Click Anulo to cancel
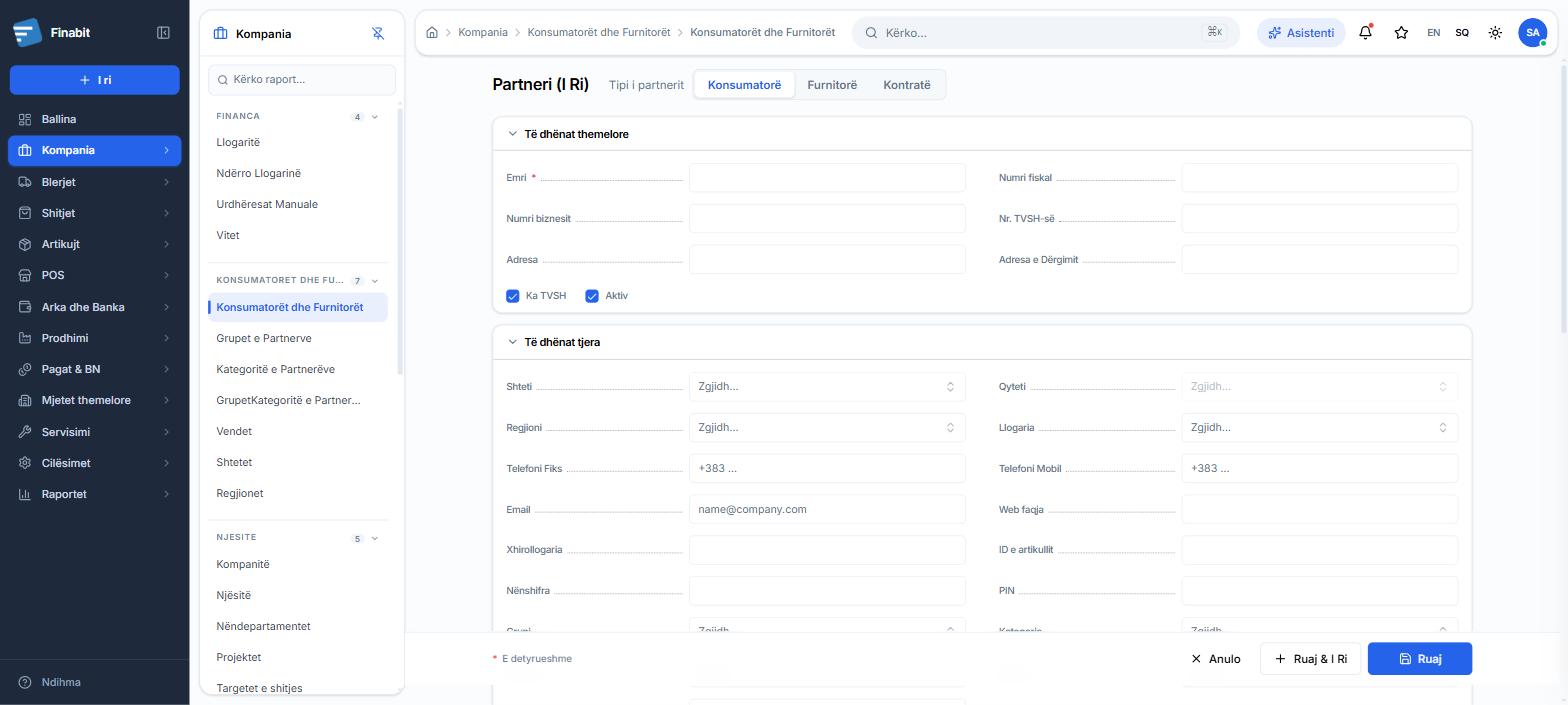 click(1215, 659)
